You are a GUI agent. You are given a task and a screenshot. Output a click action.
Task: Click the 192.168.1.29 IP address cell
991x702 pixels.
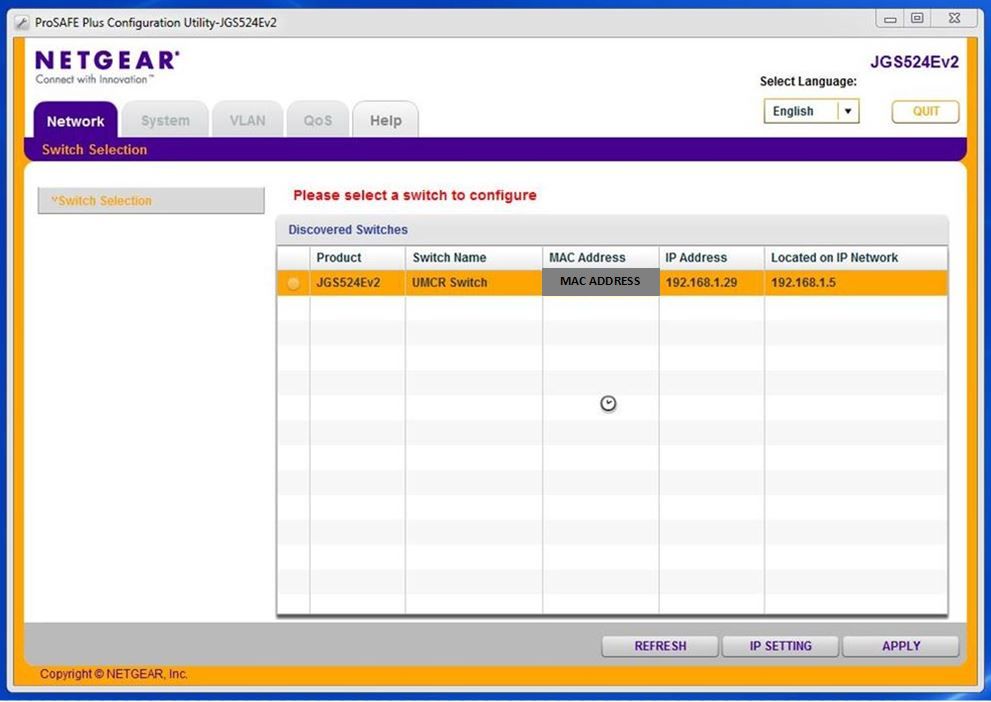(x=712, y=282)
